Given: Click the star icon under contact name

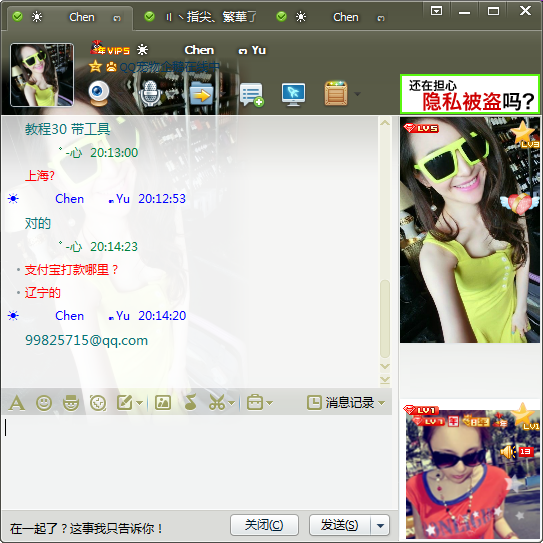Looking at the screenshot, I should point(95,66).
